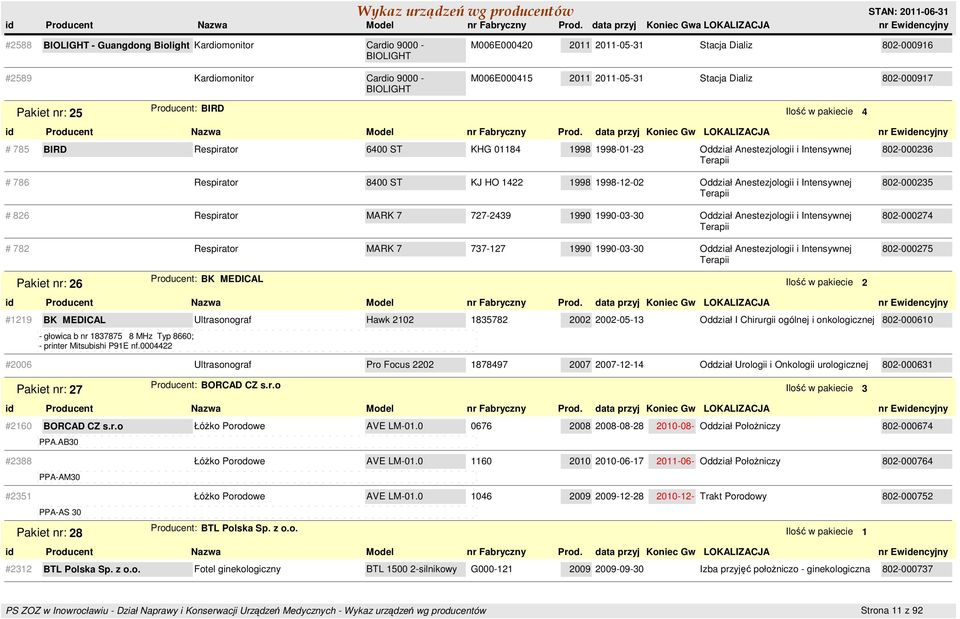Click the 'Pakiet nr: 26' header
Image resolution: width=960 pixels, height=619 pixels.
coord(50,283)
